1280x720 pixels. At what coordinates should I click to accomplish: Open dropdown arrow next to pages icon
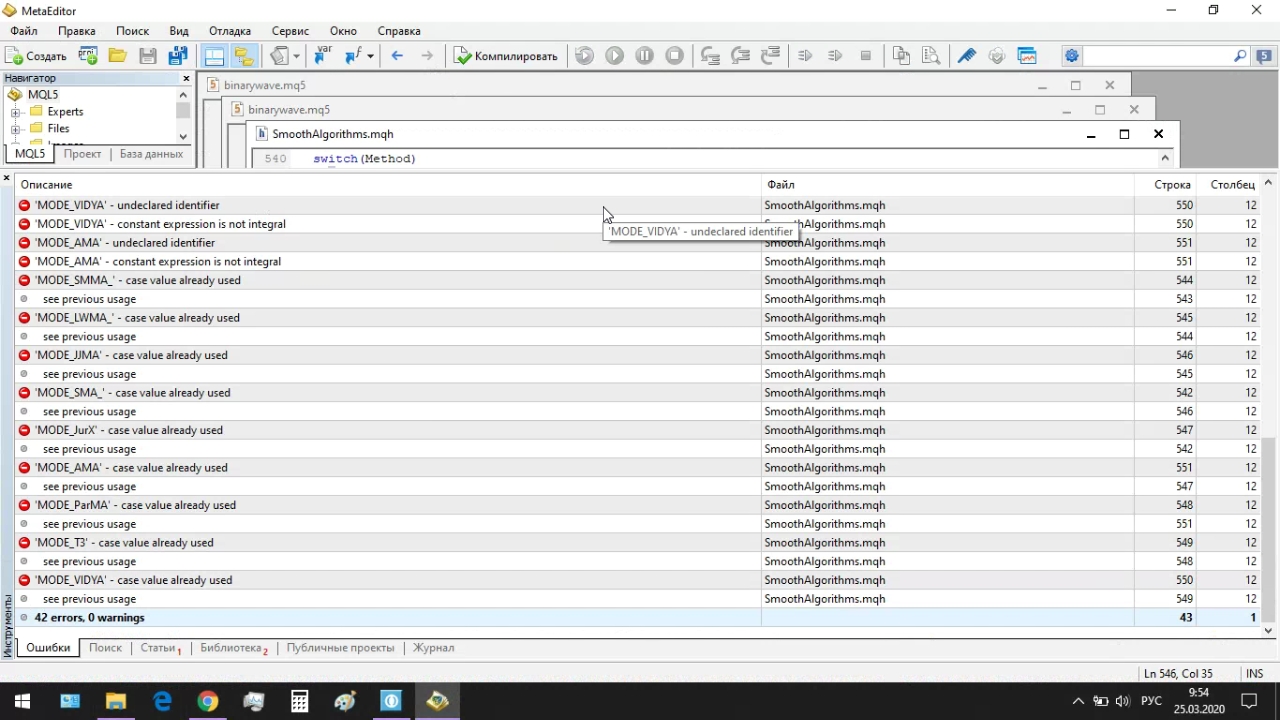297,56
